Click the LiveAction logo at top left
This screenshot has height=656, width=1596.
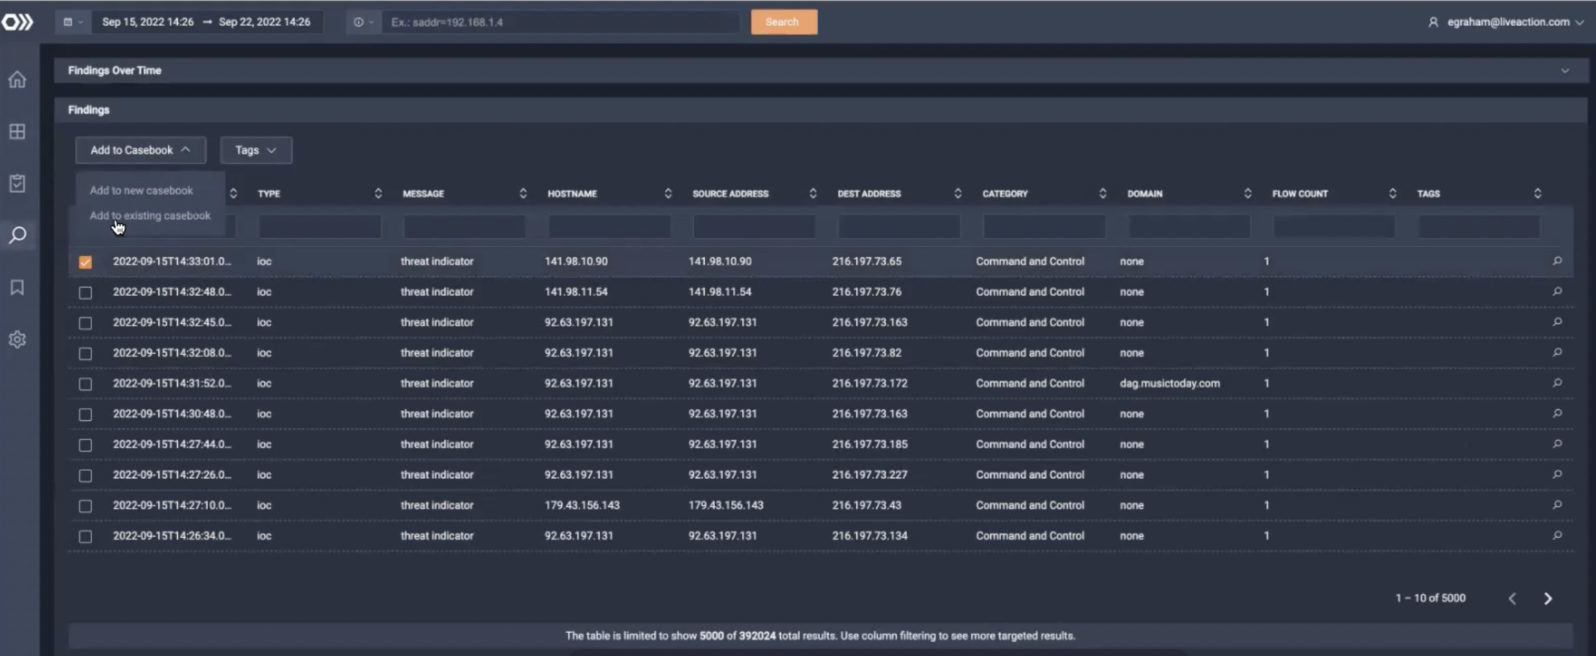pyautogui.click(x=17, y=22)
